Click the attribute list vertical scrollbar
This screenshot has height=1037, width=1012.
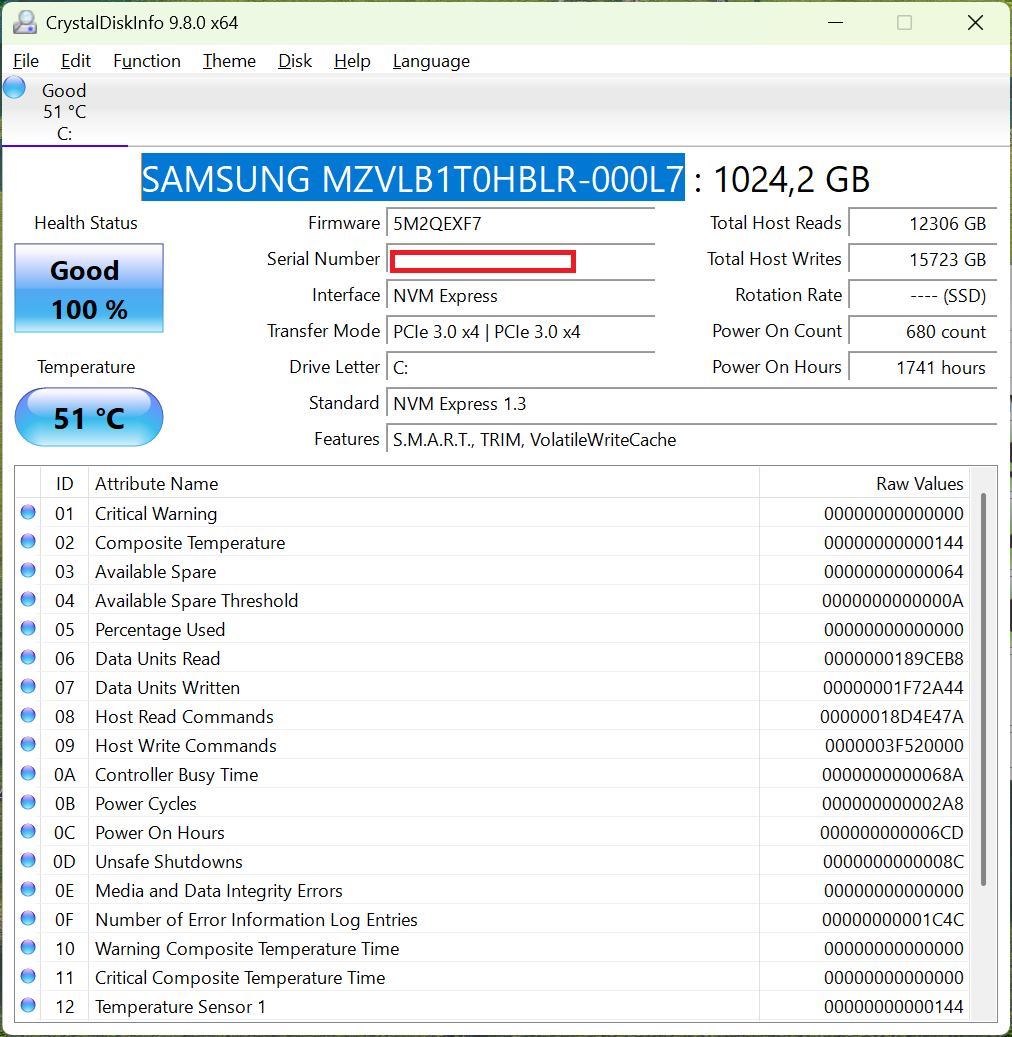[984, 689]
